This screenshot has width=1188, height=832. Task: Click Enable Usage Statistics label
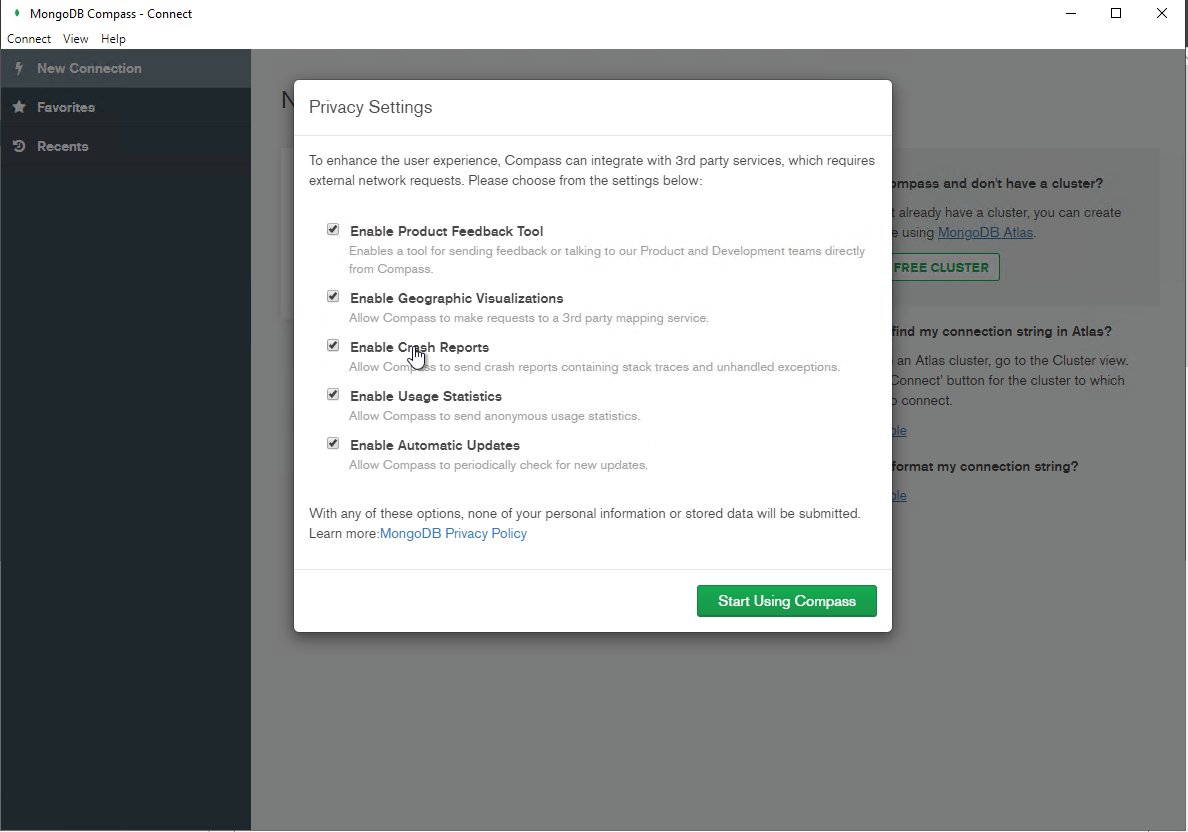[426, 396]
